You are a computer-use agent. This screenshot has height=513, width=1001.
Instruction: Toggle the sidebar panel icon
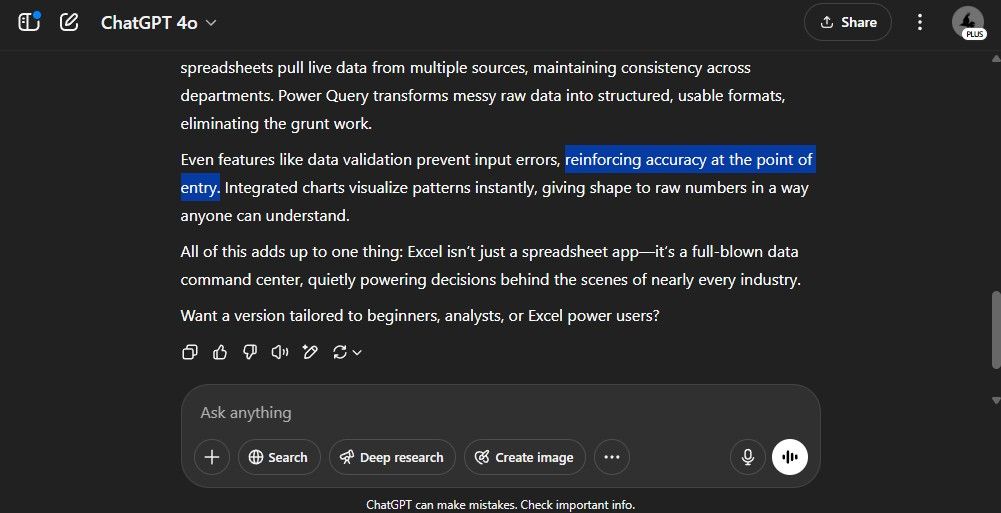[x=29, y=22]
